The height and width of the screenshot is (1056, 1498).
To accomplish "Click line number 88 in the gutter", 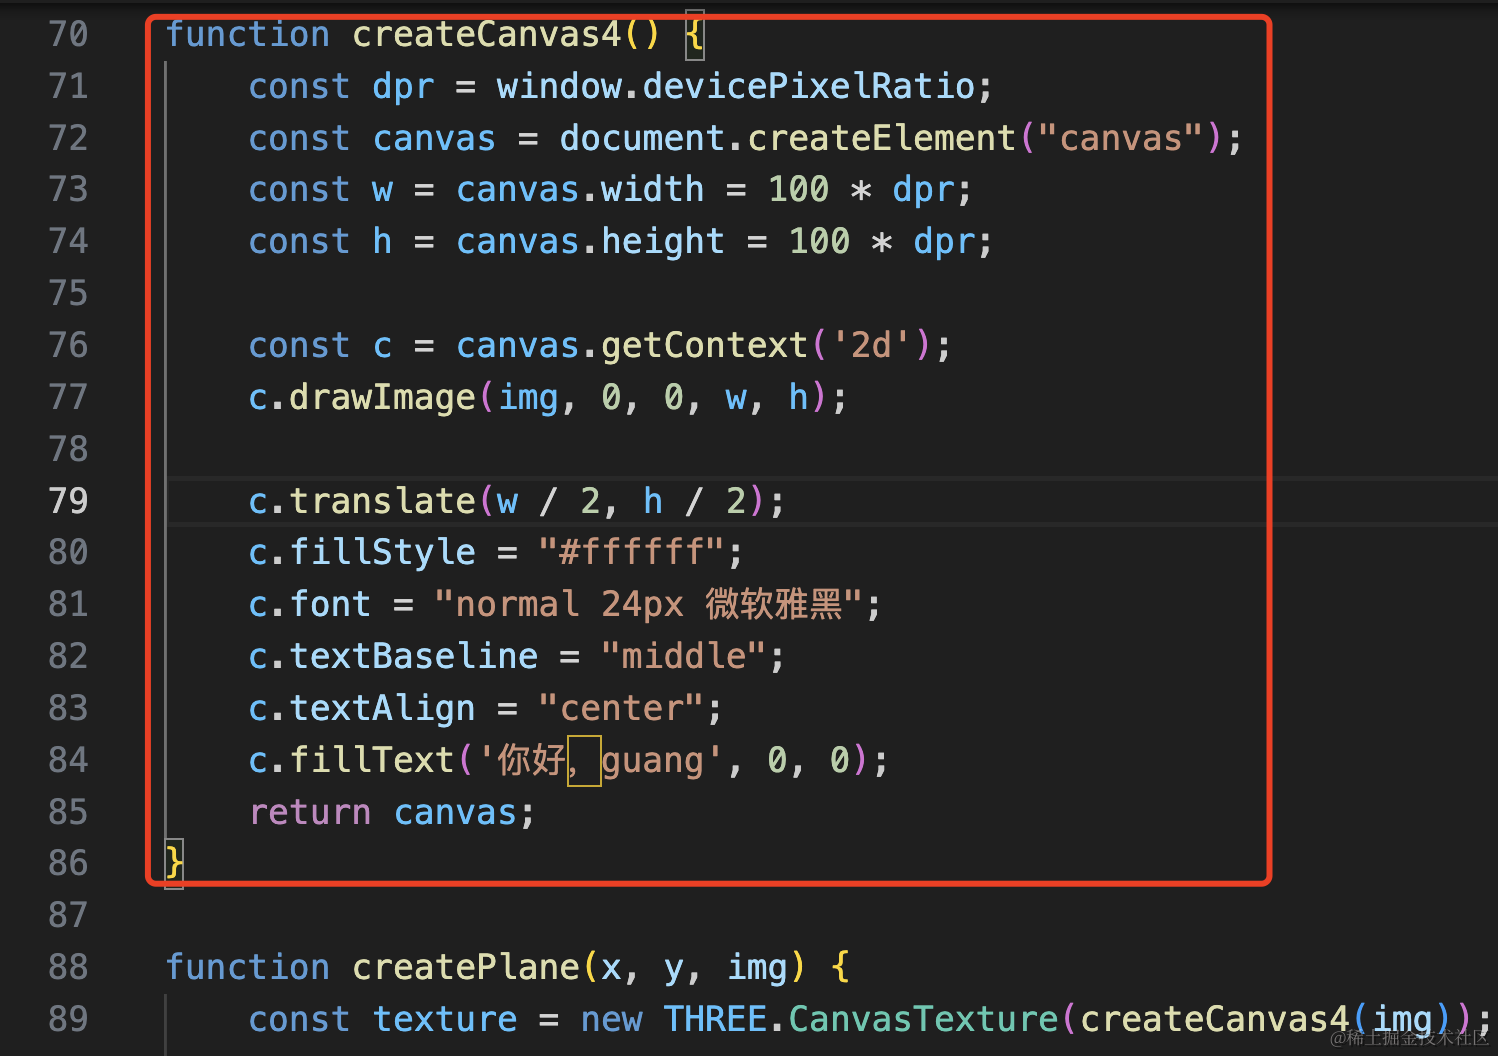I will click(x=68, y=966).
